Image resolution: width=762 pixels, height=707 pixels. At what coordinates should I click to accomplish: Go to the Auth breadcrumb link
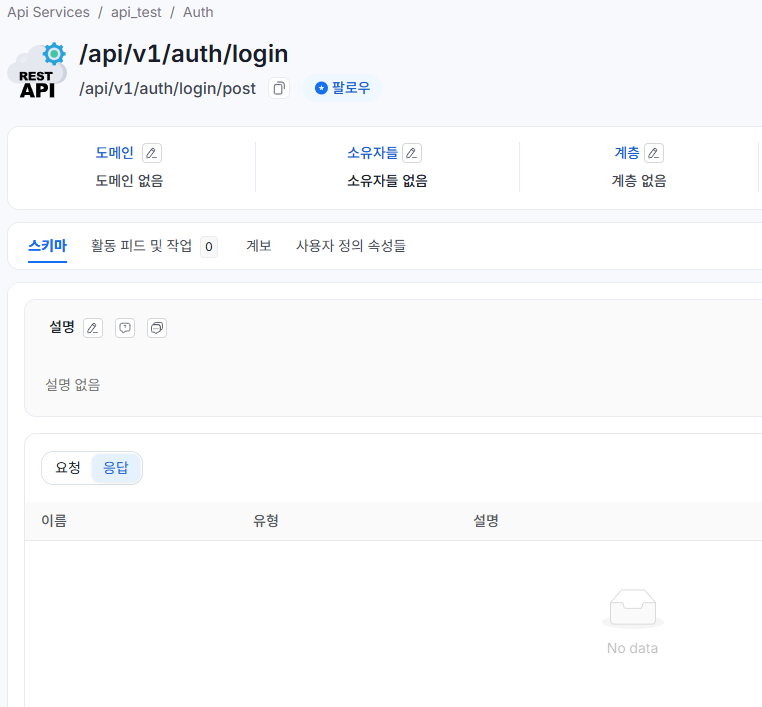[198, 12]
